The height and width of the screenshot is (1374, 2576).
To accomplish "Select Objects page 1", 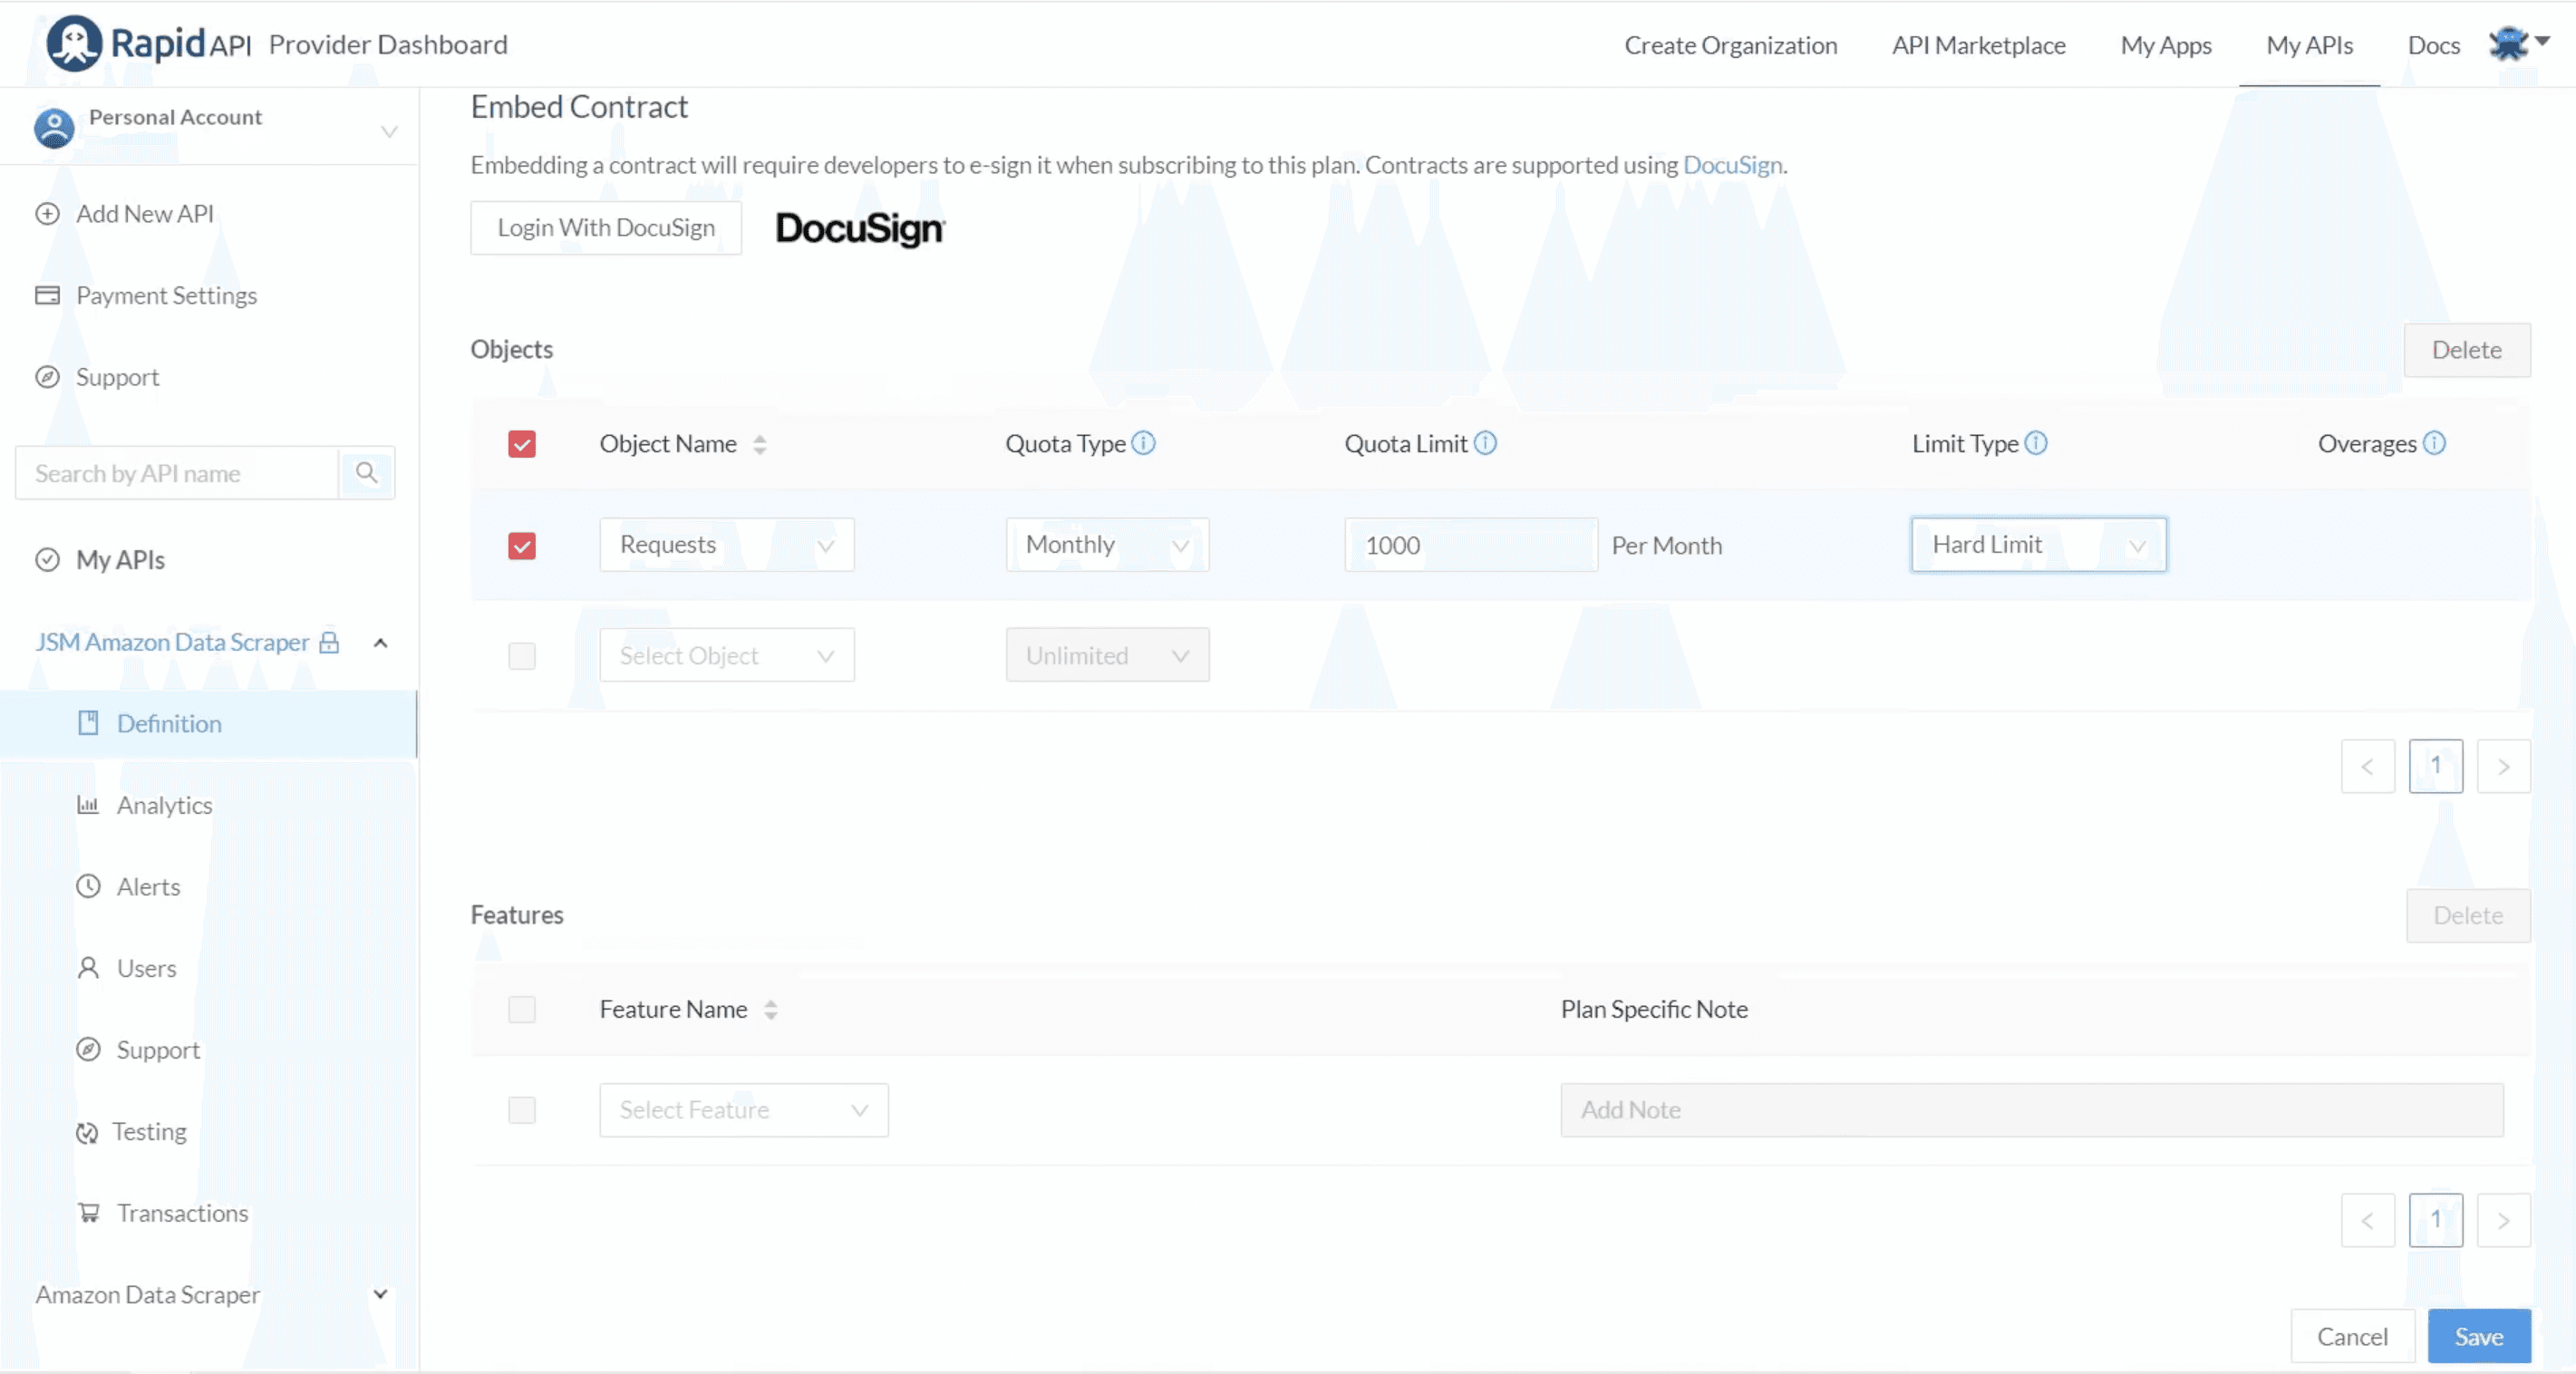I will (2435, 766).
